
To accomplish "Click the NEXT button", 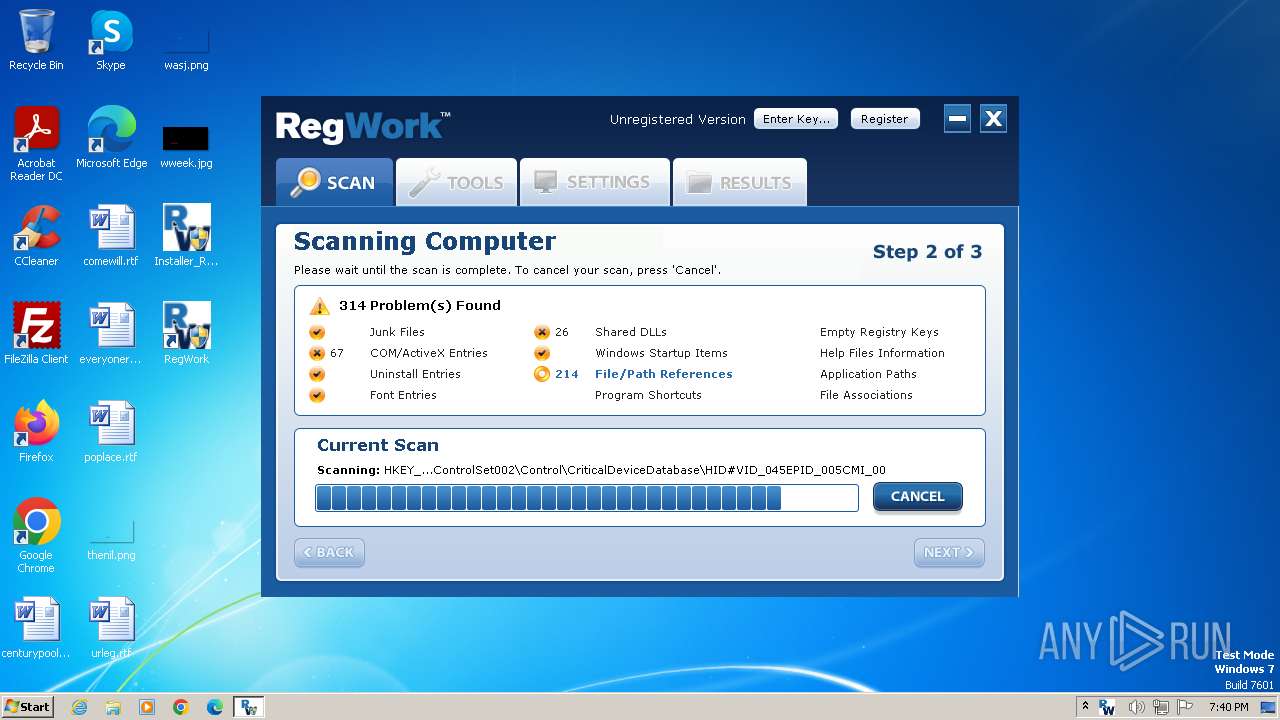I will [949, 552].
